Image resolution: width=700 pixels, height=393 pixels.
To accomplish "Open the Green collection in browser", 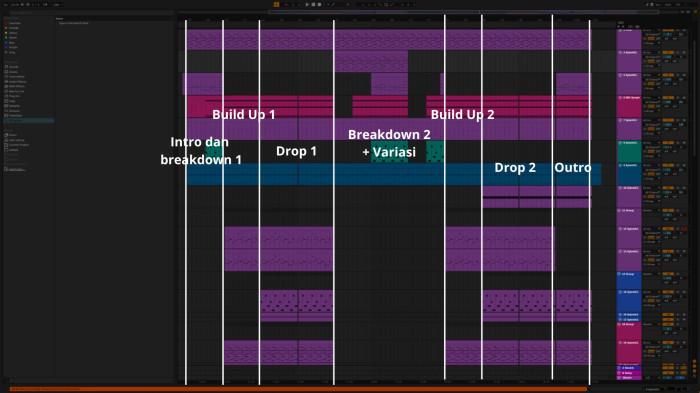I will coord(12,38).
